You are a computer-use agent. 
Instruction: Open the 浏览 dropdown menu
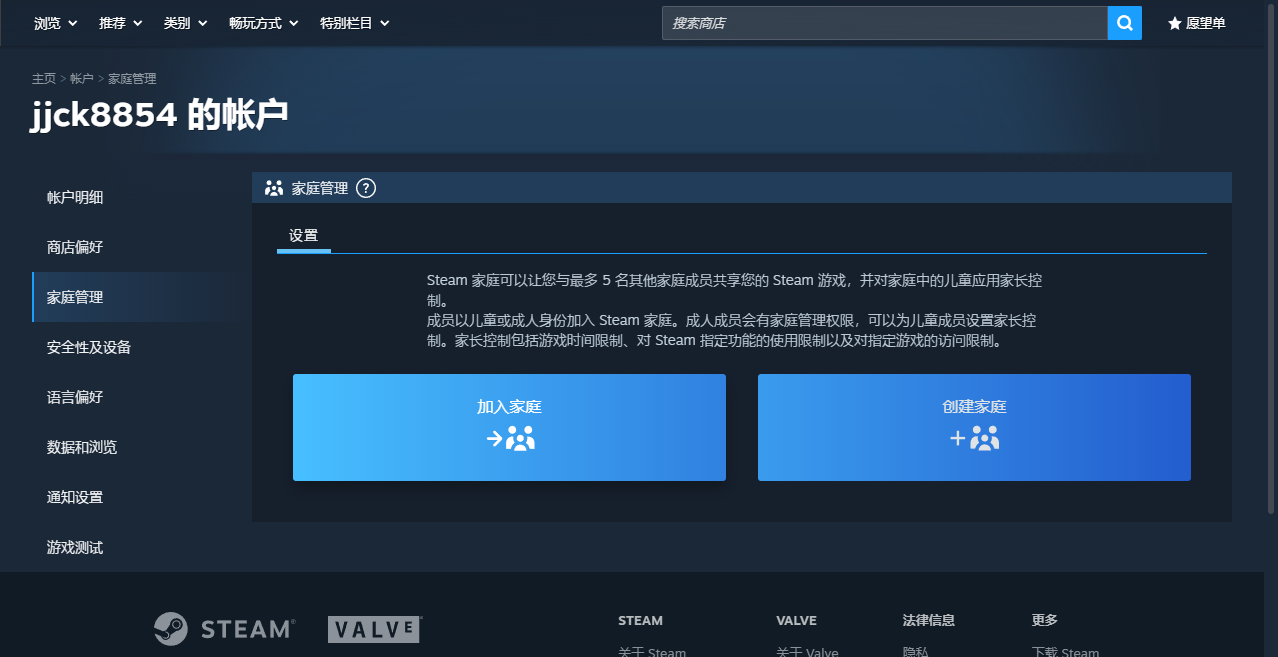tap(56, 23)
